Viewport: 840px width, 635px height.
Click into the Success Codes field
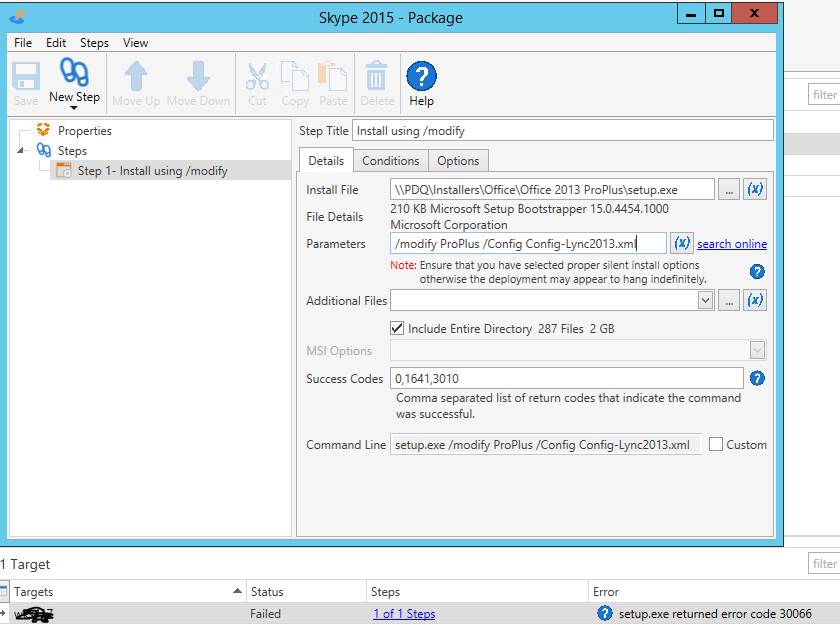click(x=566, y=378)
